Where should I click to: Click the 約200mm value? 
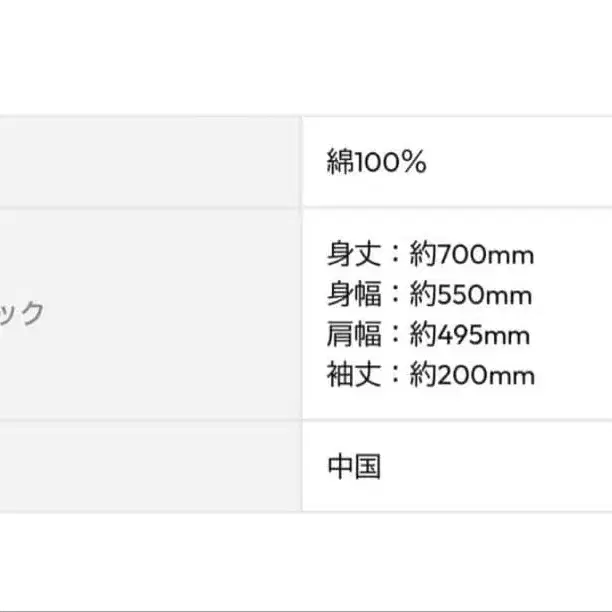472,375
